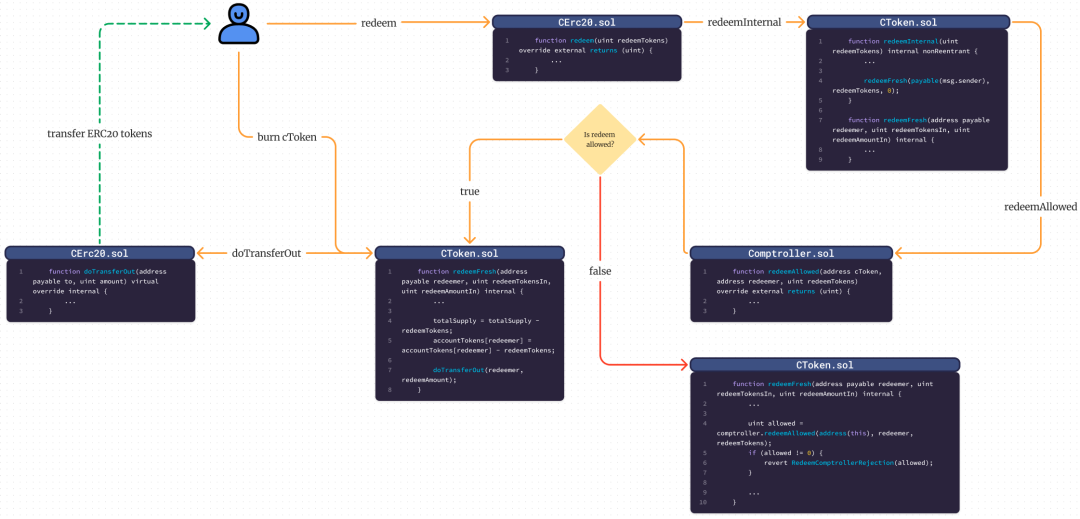Click 'doTransferOut(redeemer,' code line

(x=477, y=370)
